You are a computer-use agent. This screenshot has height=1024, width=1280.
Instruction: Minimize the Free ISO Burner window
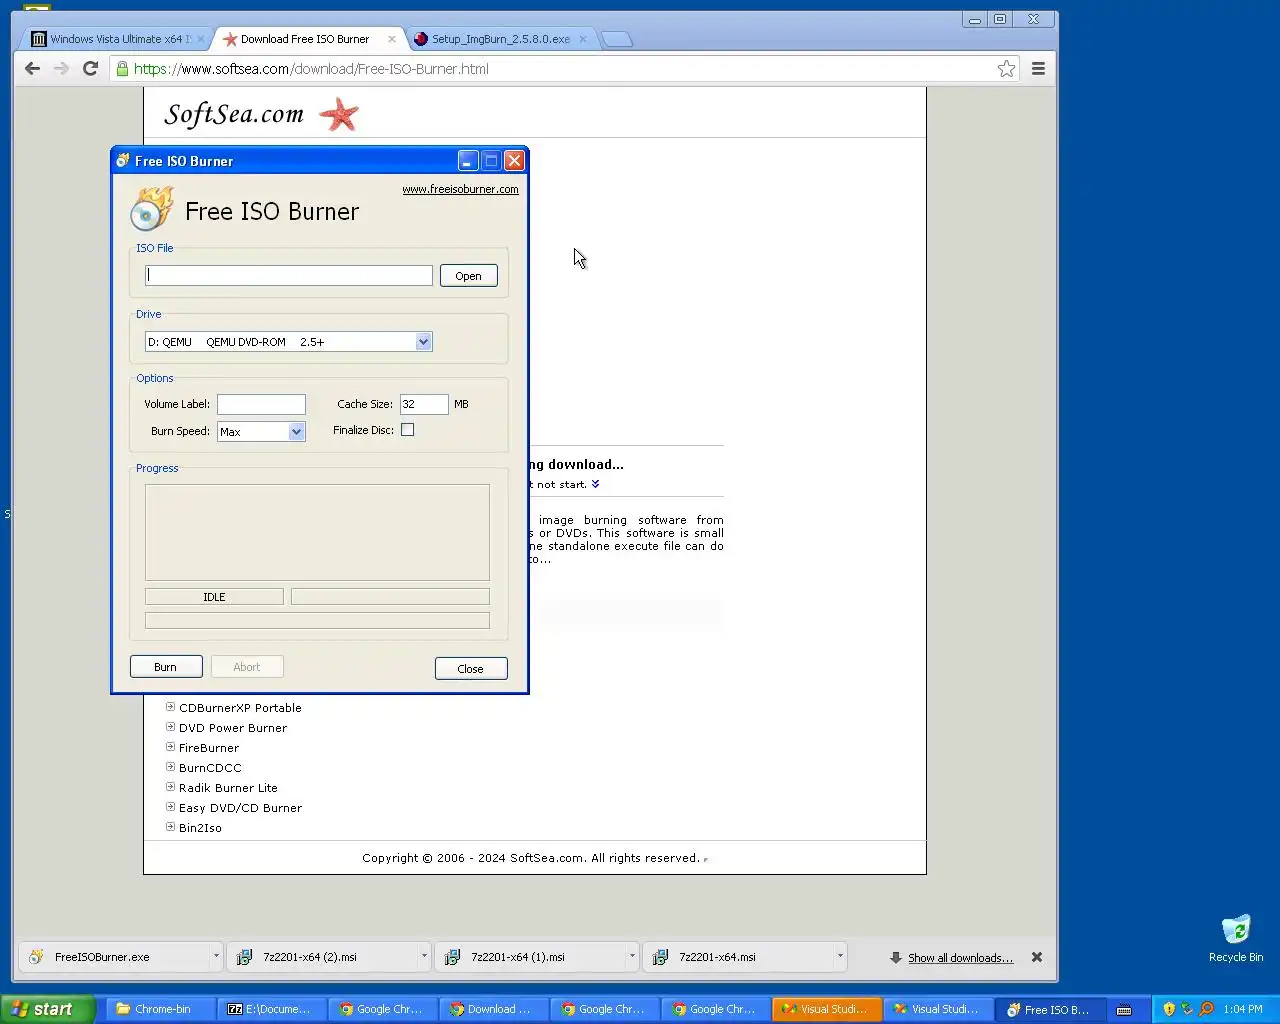click(468, 160)
